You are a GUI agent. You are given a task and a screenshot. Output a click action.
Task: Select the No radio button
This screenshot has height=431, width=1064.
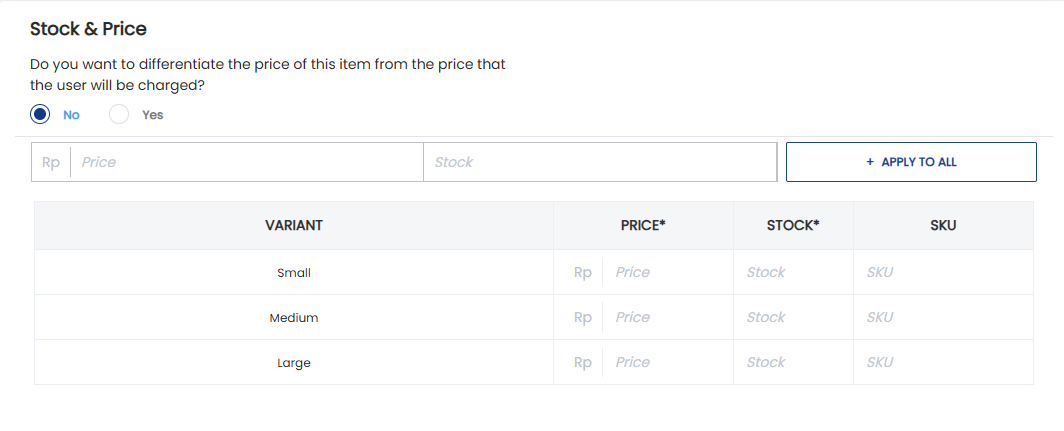point(40,115)
